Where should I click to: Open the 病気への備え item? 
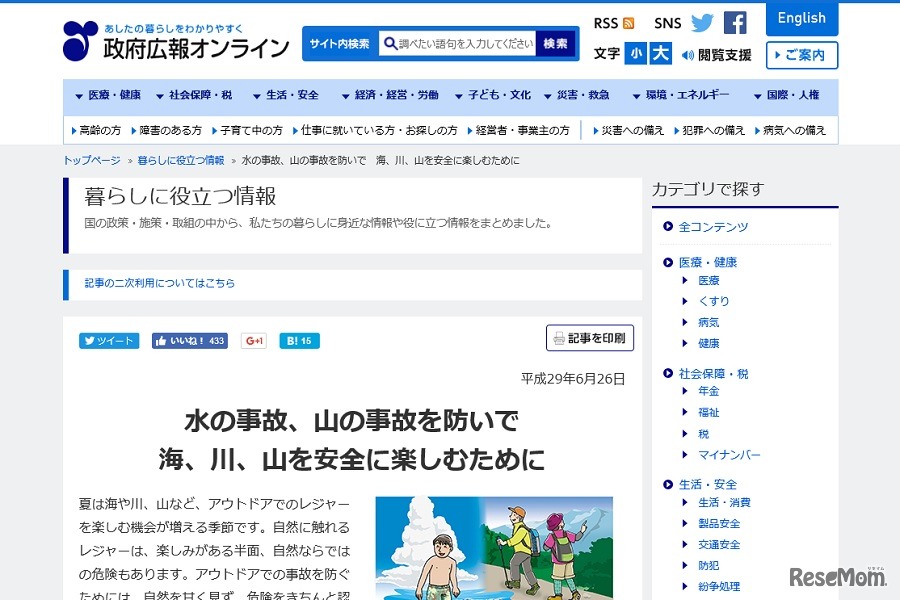point(790,131)
